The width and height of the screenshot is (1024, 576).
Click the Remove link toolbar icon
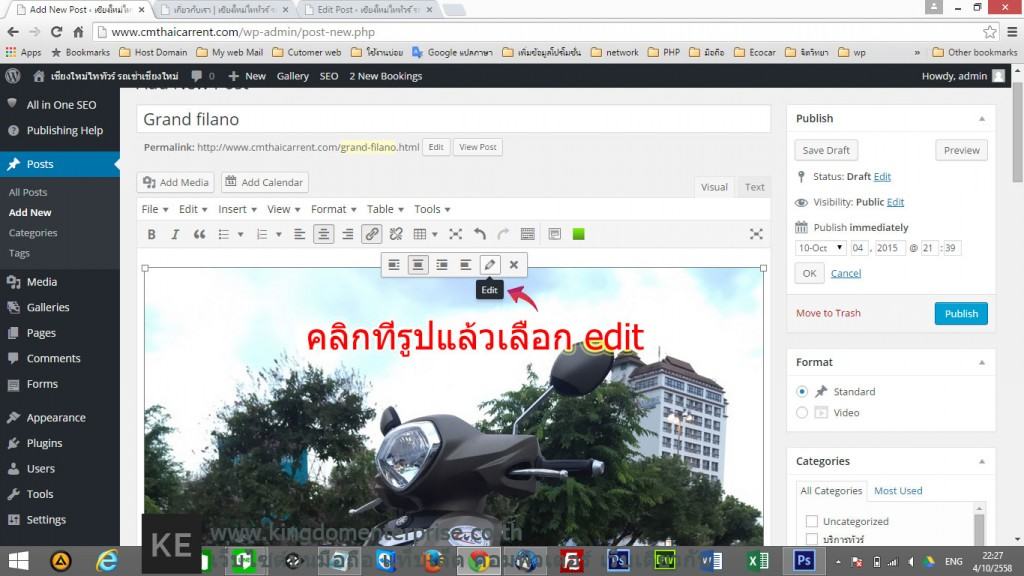(396, 234)
